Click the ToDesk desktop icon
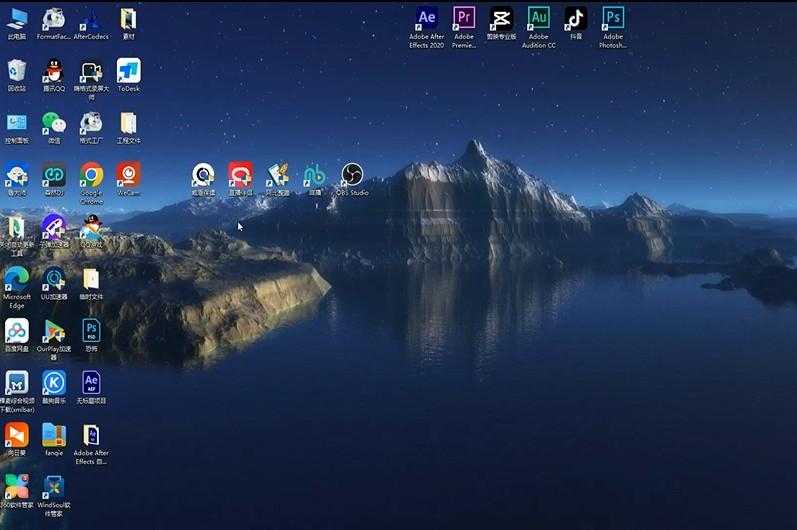This screenshot has height=530, width=797. pyautogui.click(x=128, y=71)
